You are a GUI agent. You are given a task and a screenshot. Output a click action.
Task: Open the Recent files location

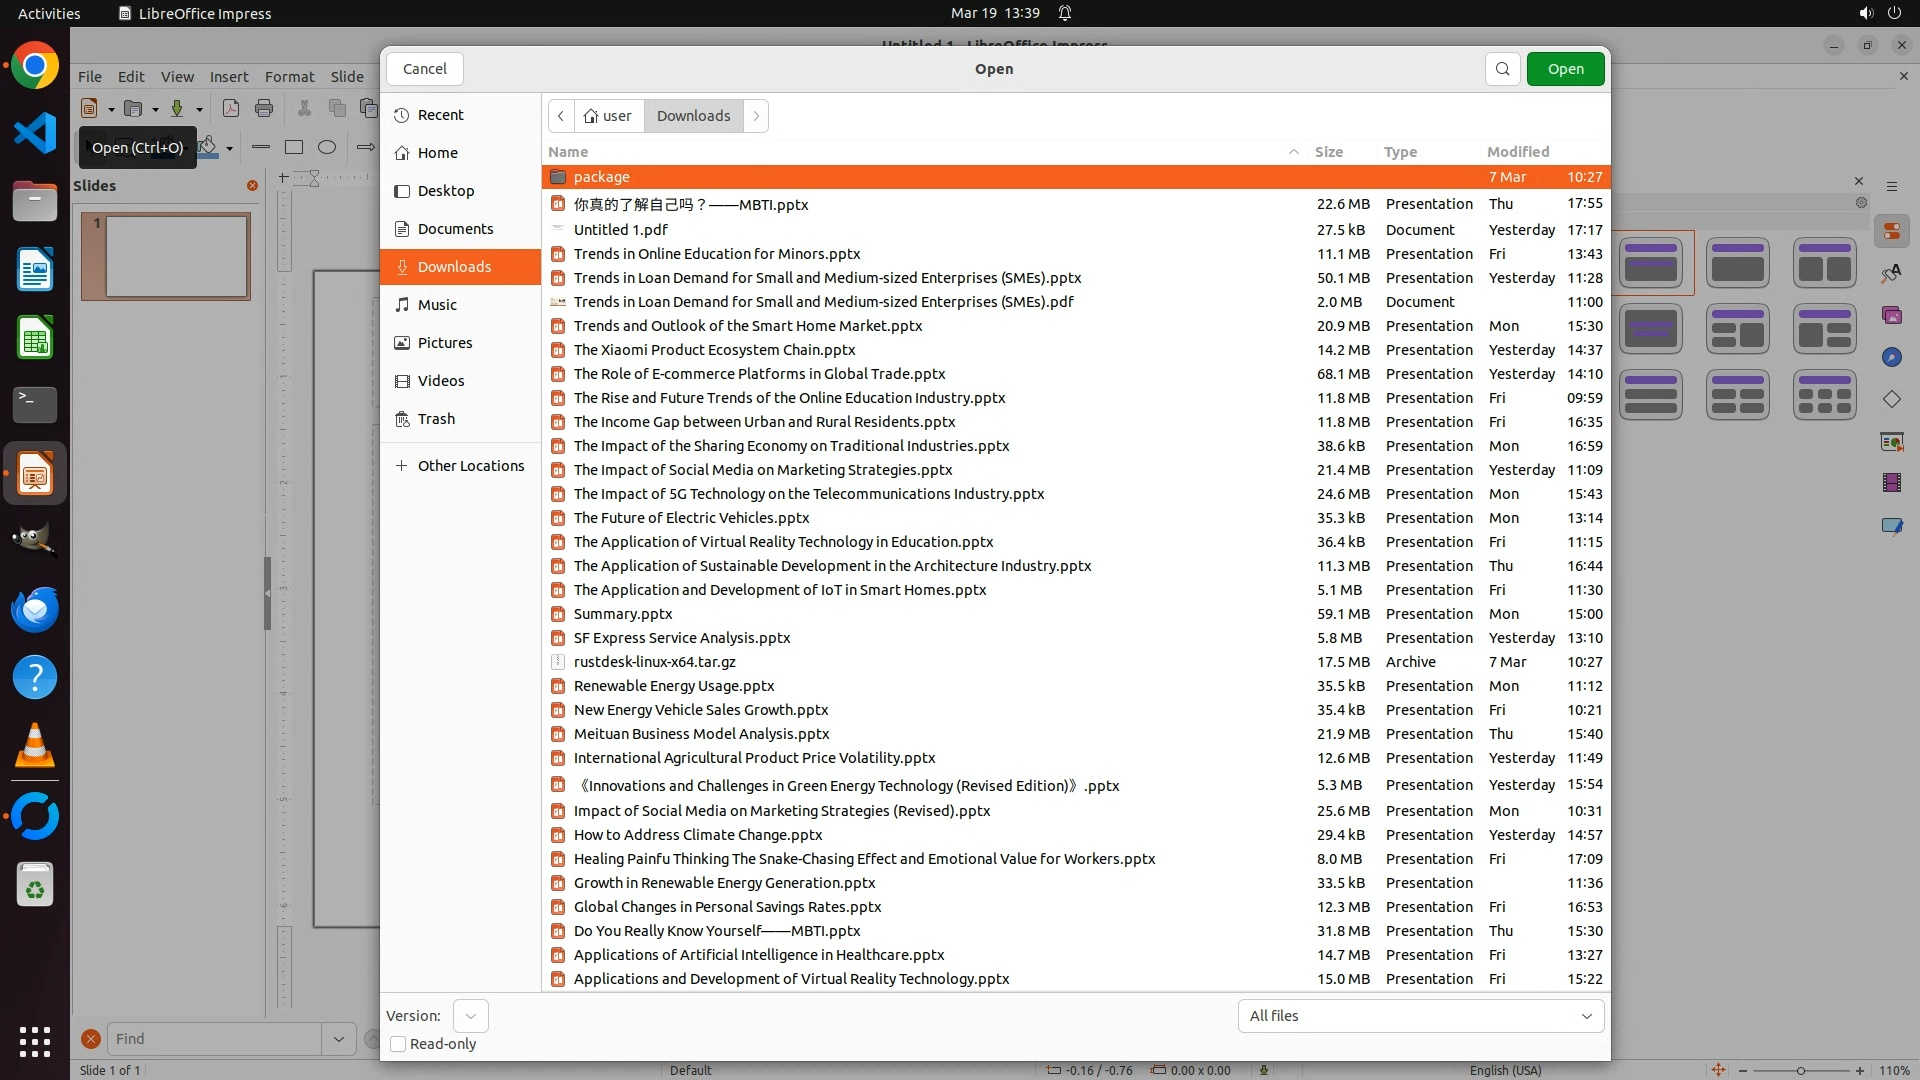[x=440, y=115]
